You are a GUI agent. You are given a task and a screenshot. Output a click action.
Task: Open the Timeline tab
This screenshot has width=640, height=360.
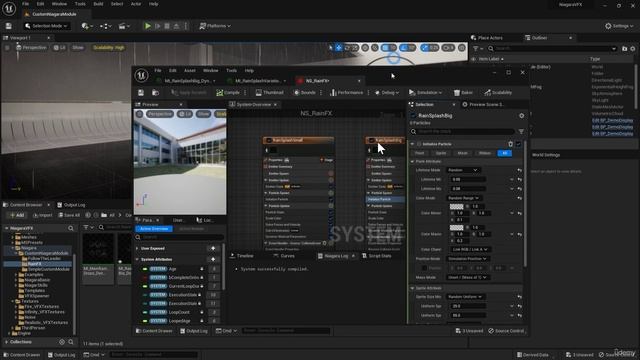(242, 256)
